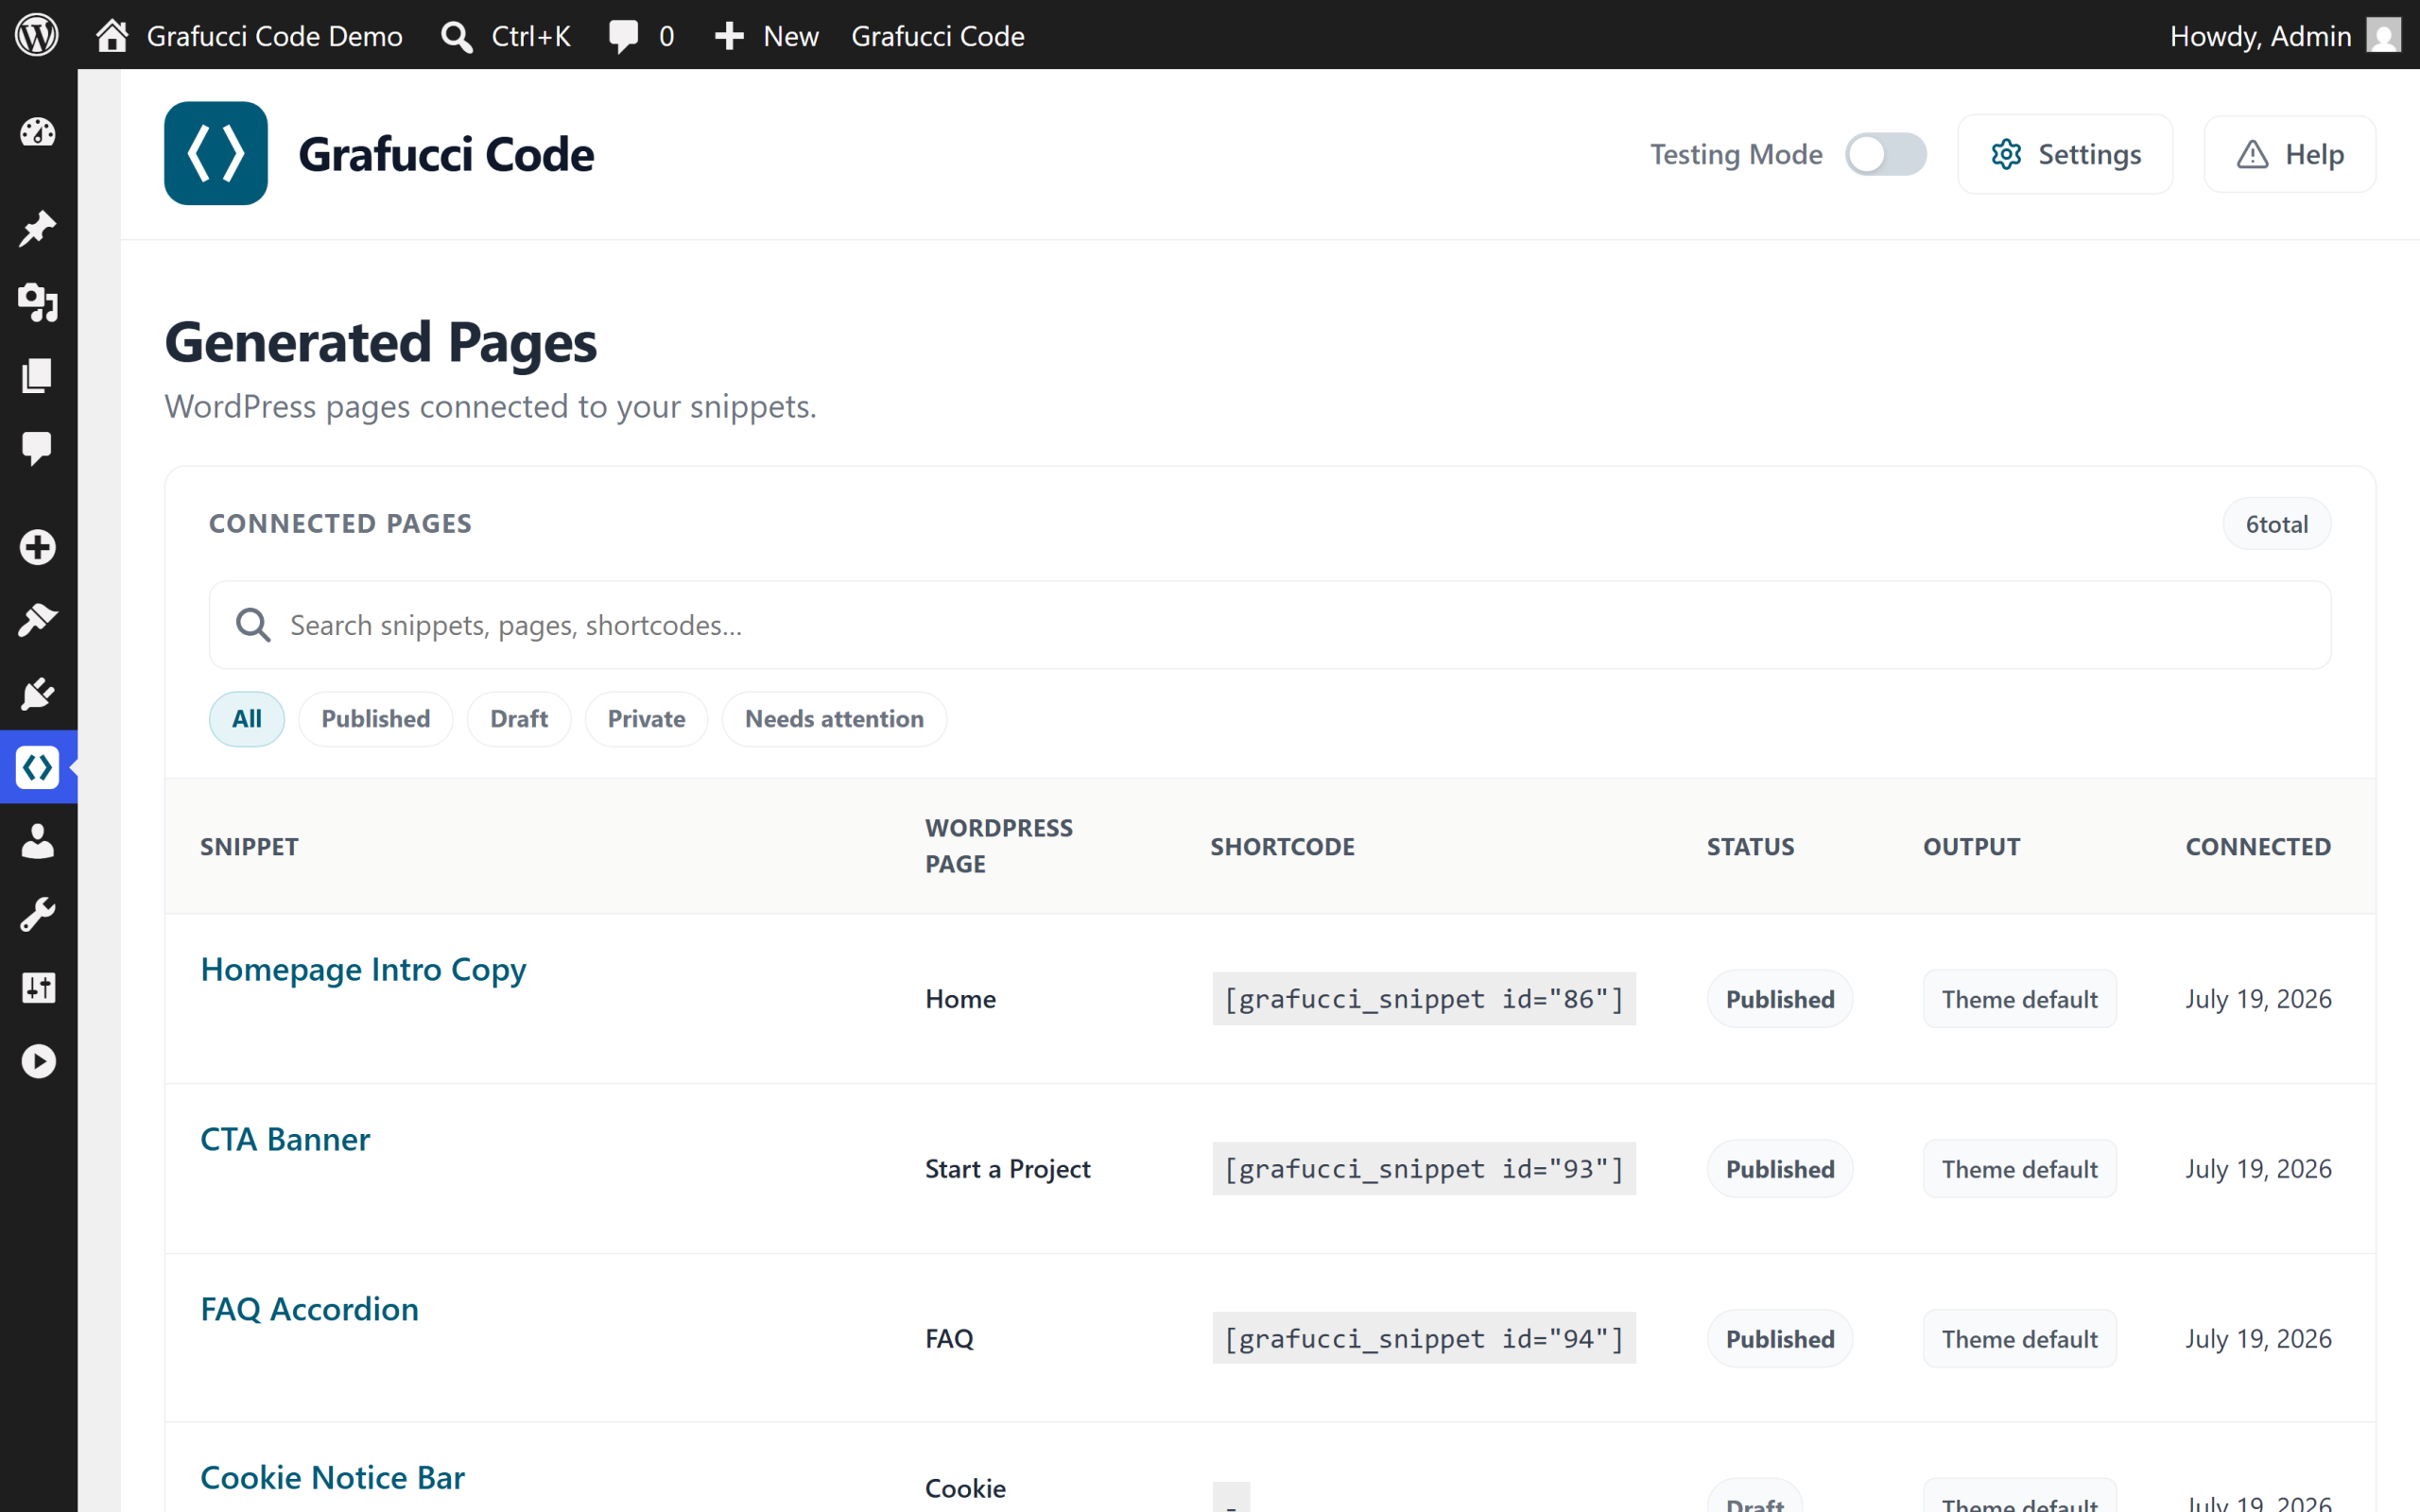Click the Search snippets input field

point(1270,625)
